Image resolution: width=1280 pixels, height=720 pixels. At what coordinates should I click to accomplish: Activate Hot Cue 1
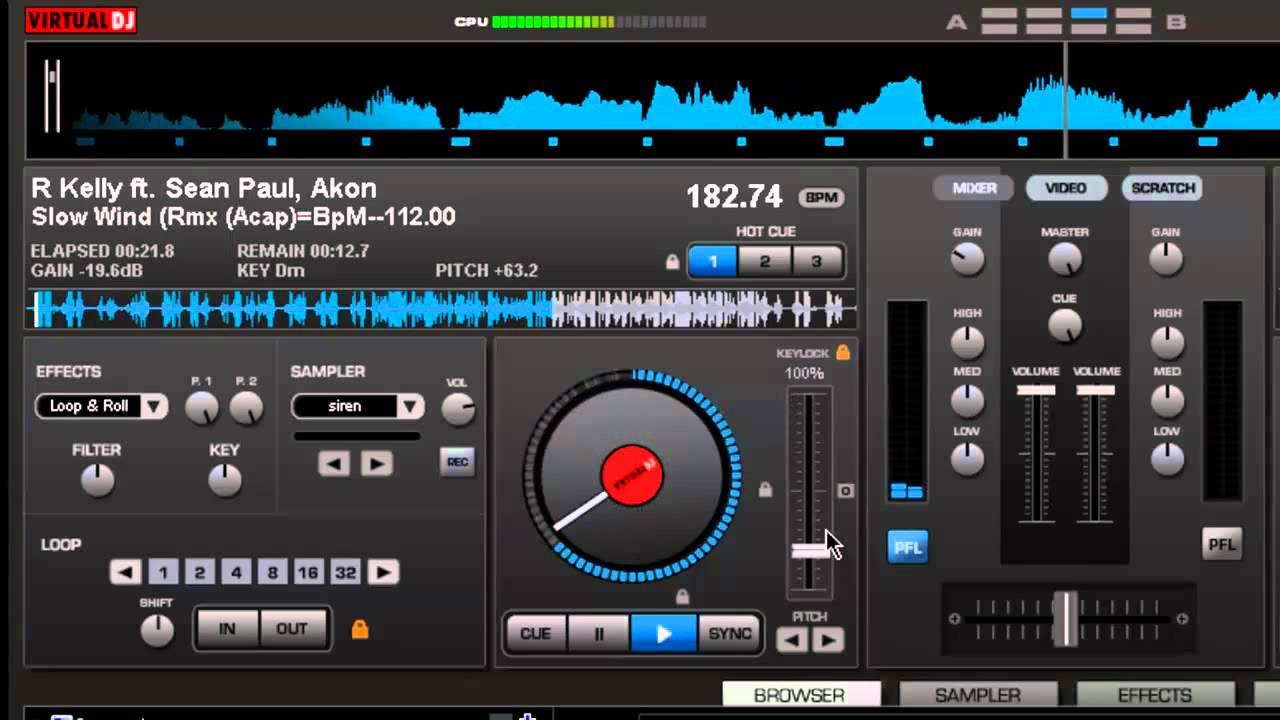(713, 262)
